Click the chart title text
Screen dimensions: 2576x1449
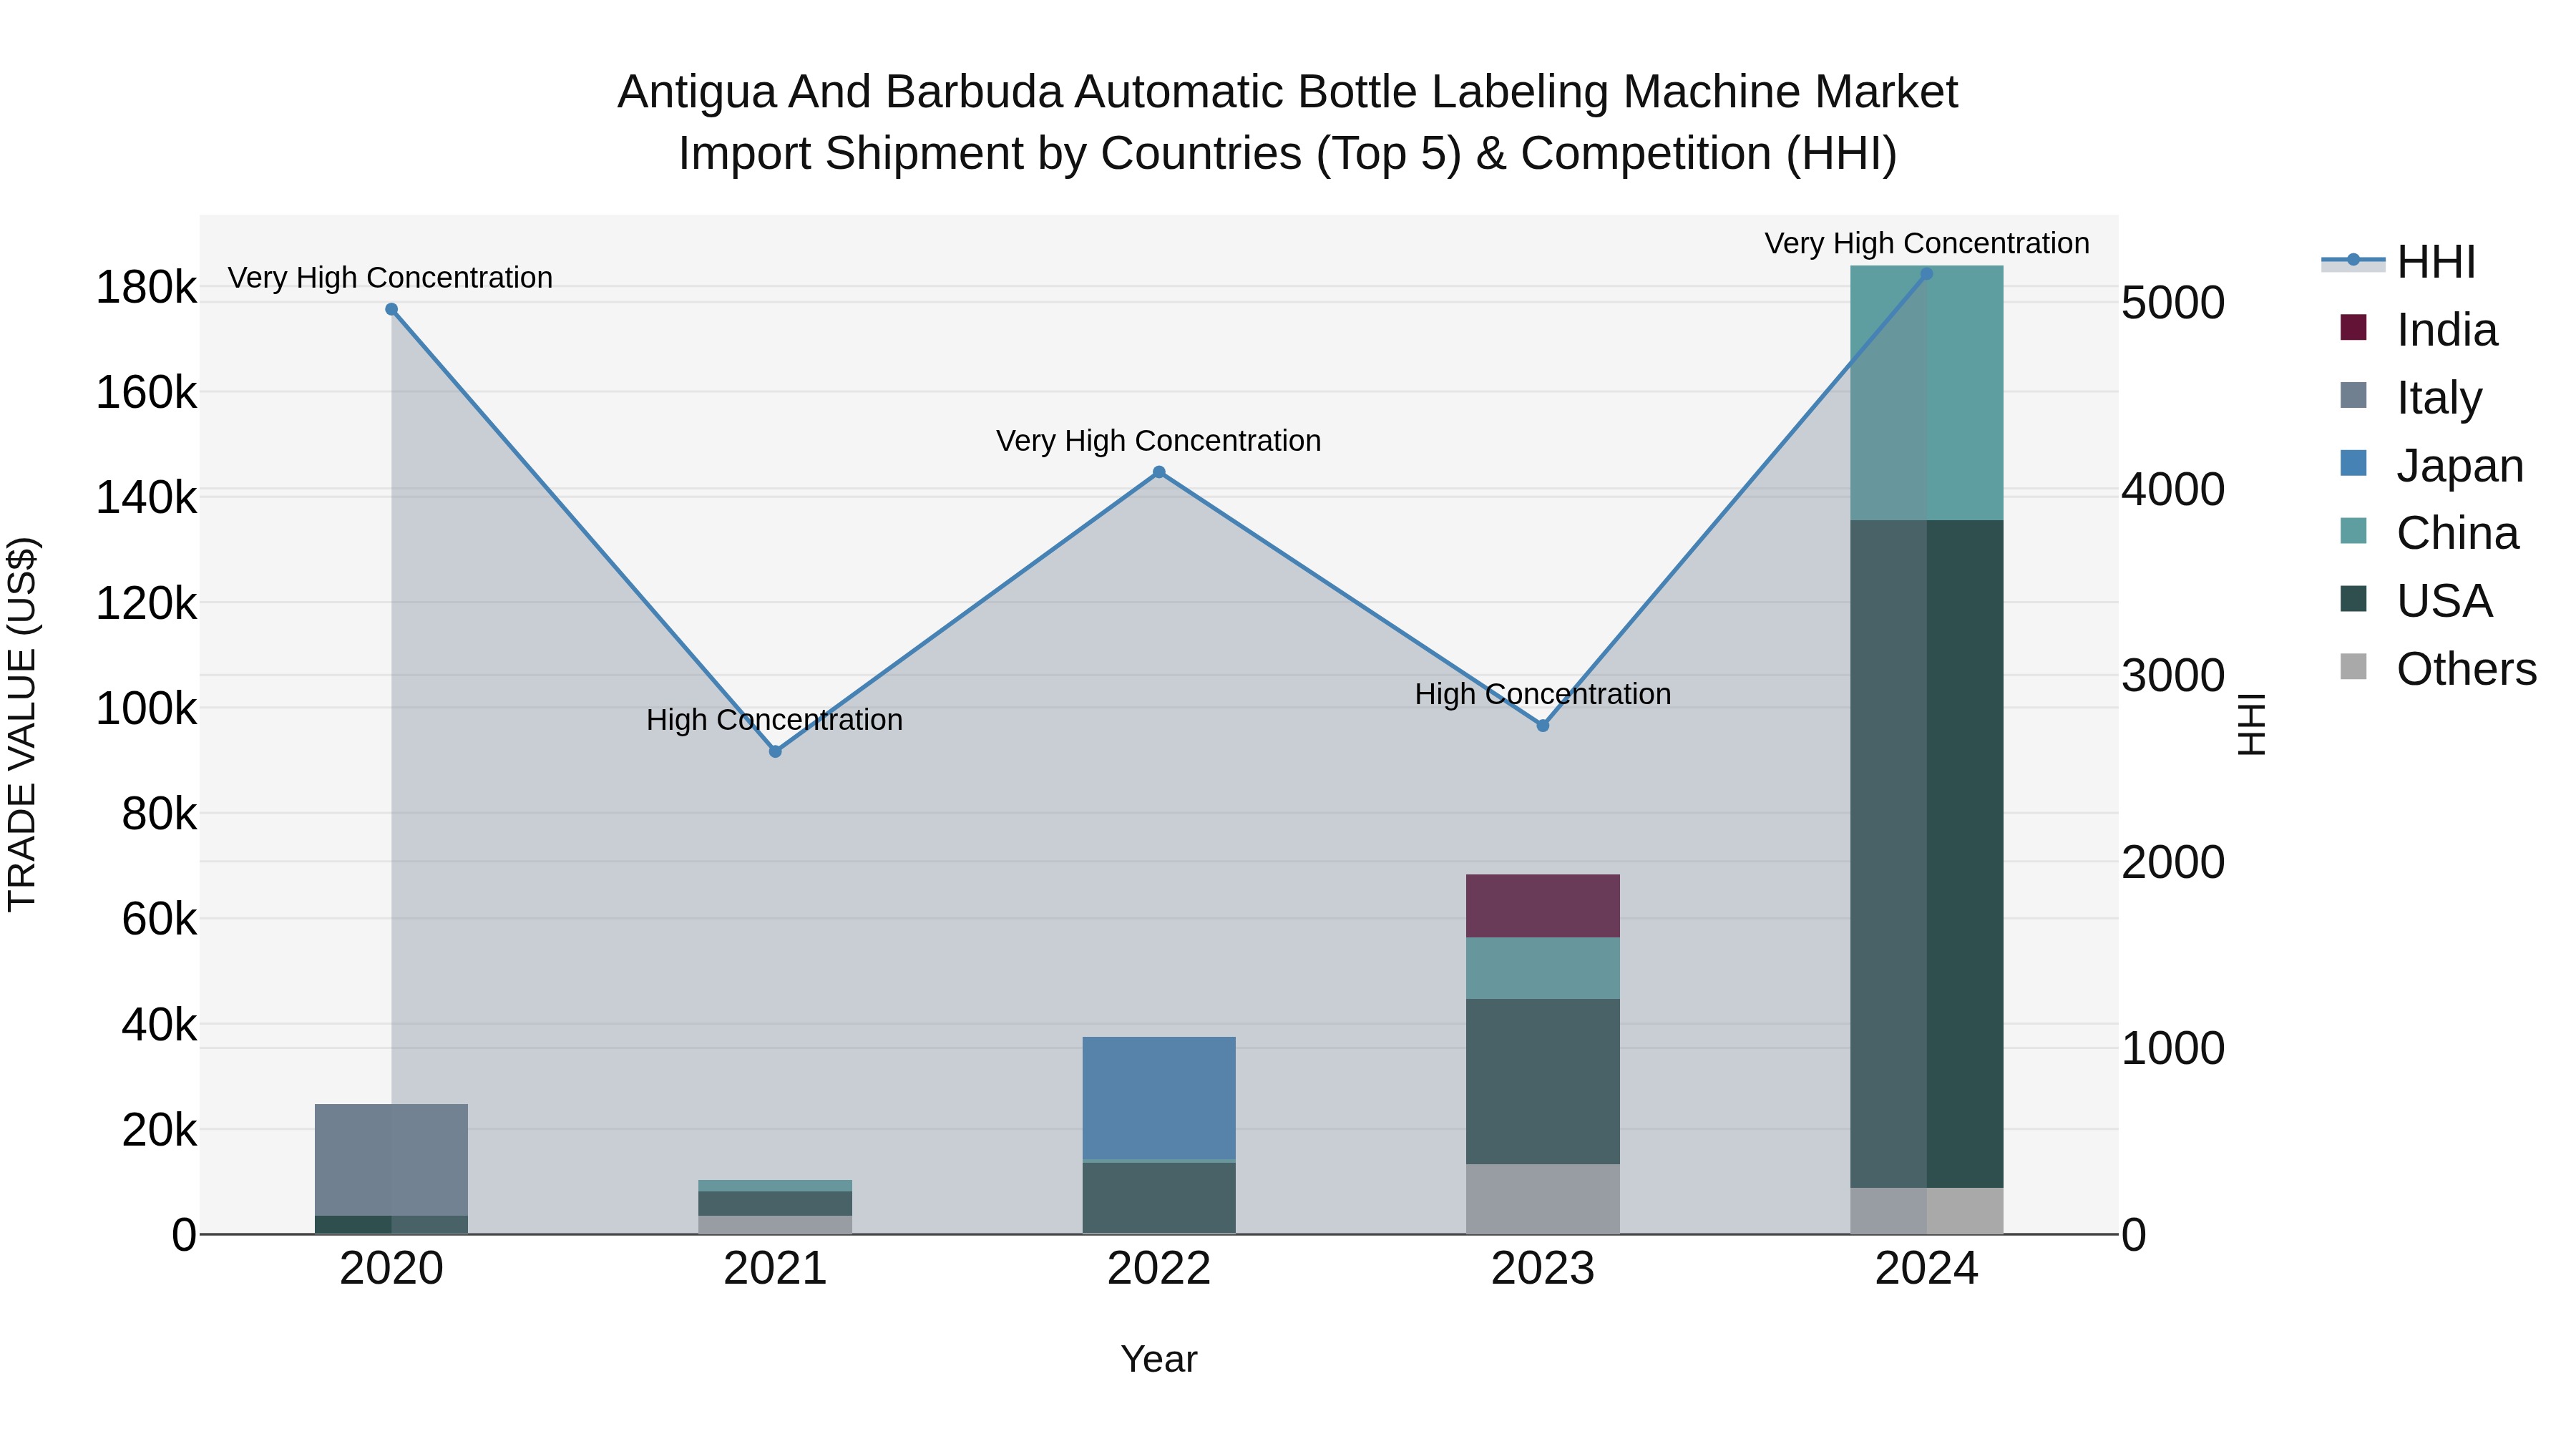point(1288,122)
